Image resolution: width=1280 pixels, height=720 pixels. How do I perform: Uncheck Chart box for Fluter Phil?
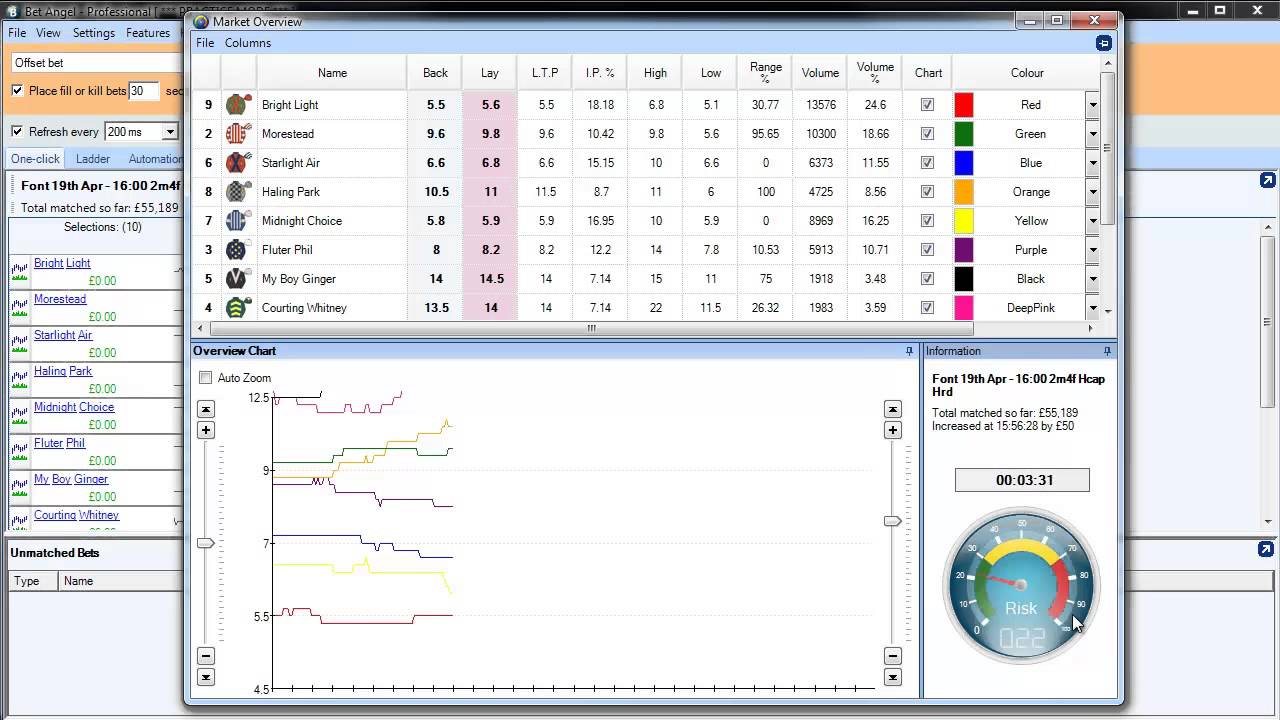(x=927, y=249)
